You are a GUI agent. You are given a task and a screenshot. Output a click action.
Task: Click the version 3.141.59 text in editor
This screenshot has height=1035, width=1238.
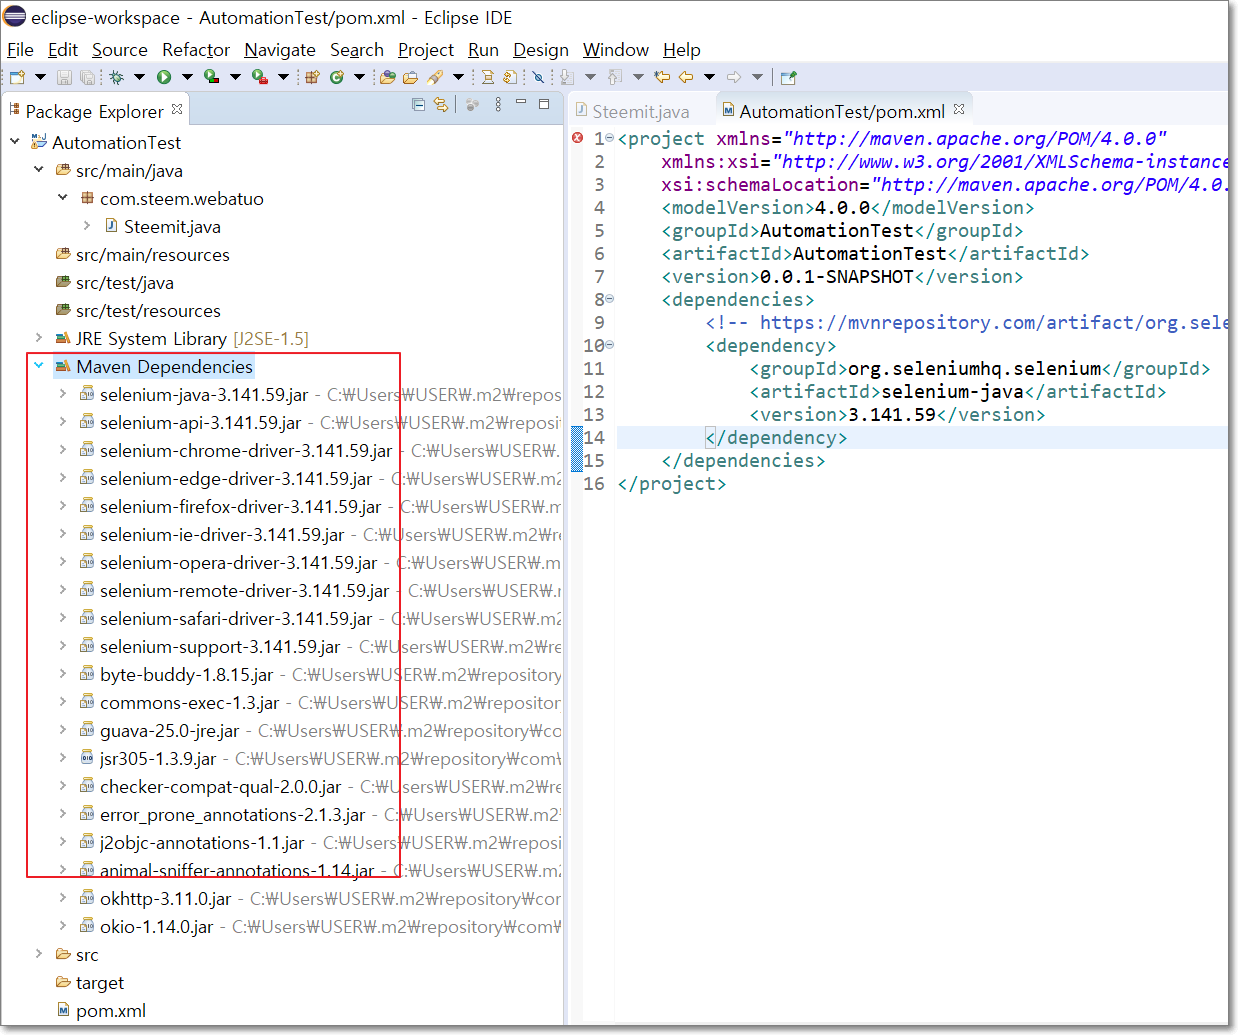coord(892,415)
